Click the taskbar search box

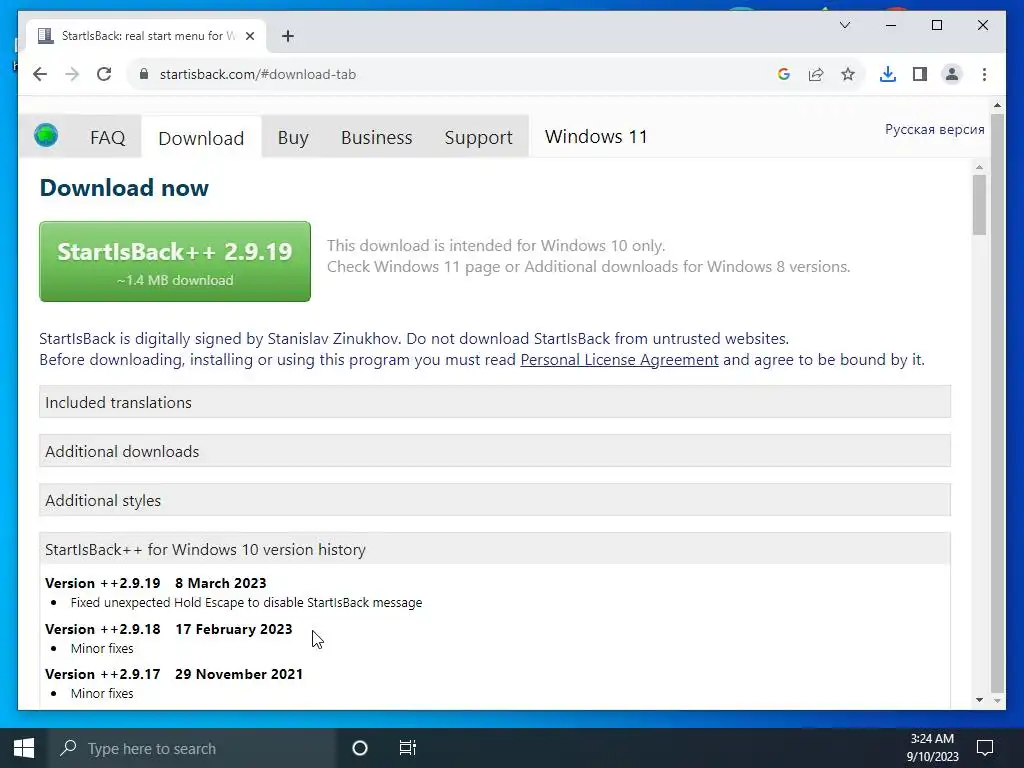pos(191,748)
